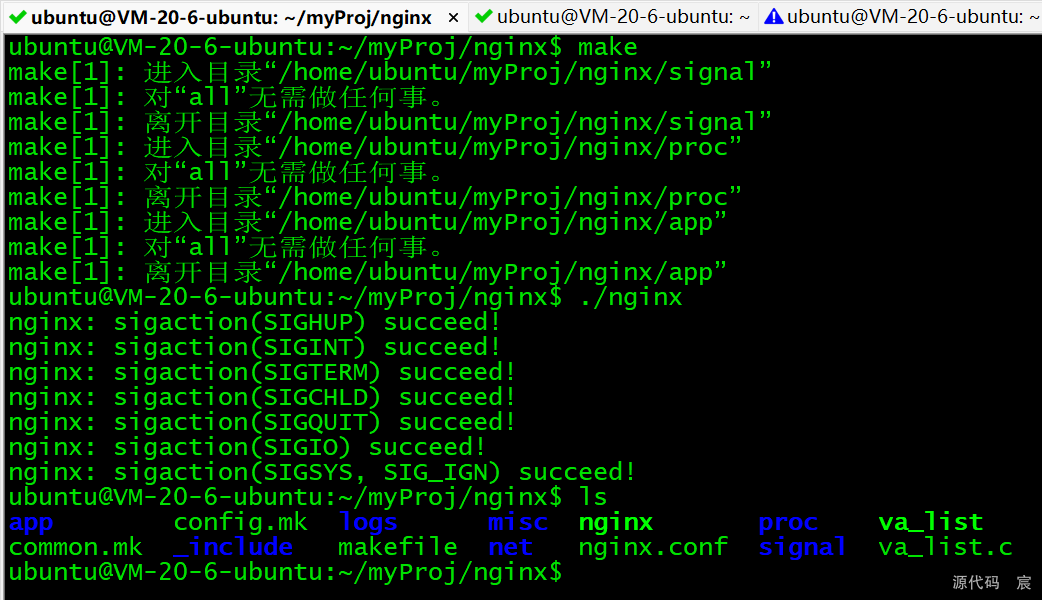Click the make line leaving /nginx/signal directory
The height and width of the screenshot is (600, 1042).
389,122
